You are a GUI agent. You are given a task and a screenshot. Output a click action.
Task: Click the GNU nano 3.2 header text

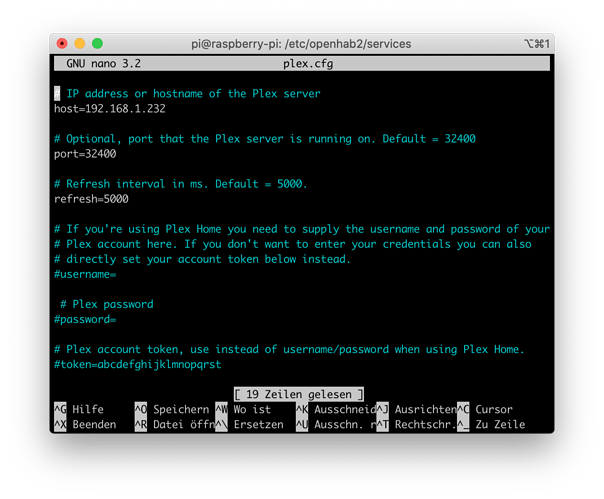point(104,64)
